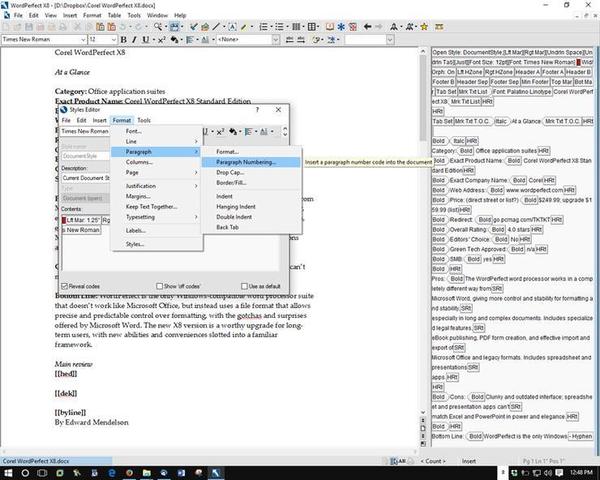Click the Bold button in main toolbar

click(124, 39)
